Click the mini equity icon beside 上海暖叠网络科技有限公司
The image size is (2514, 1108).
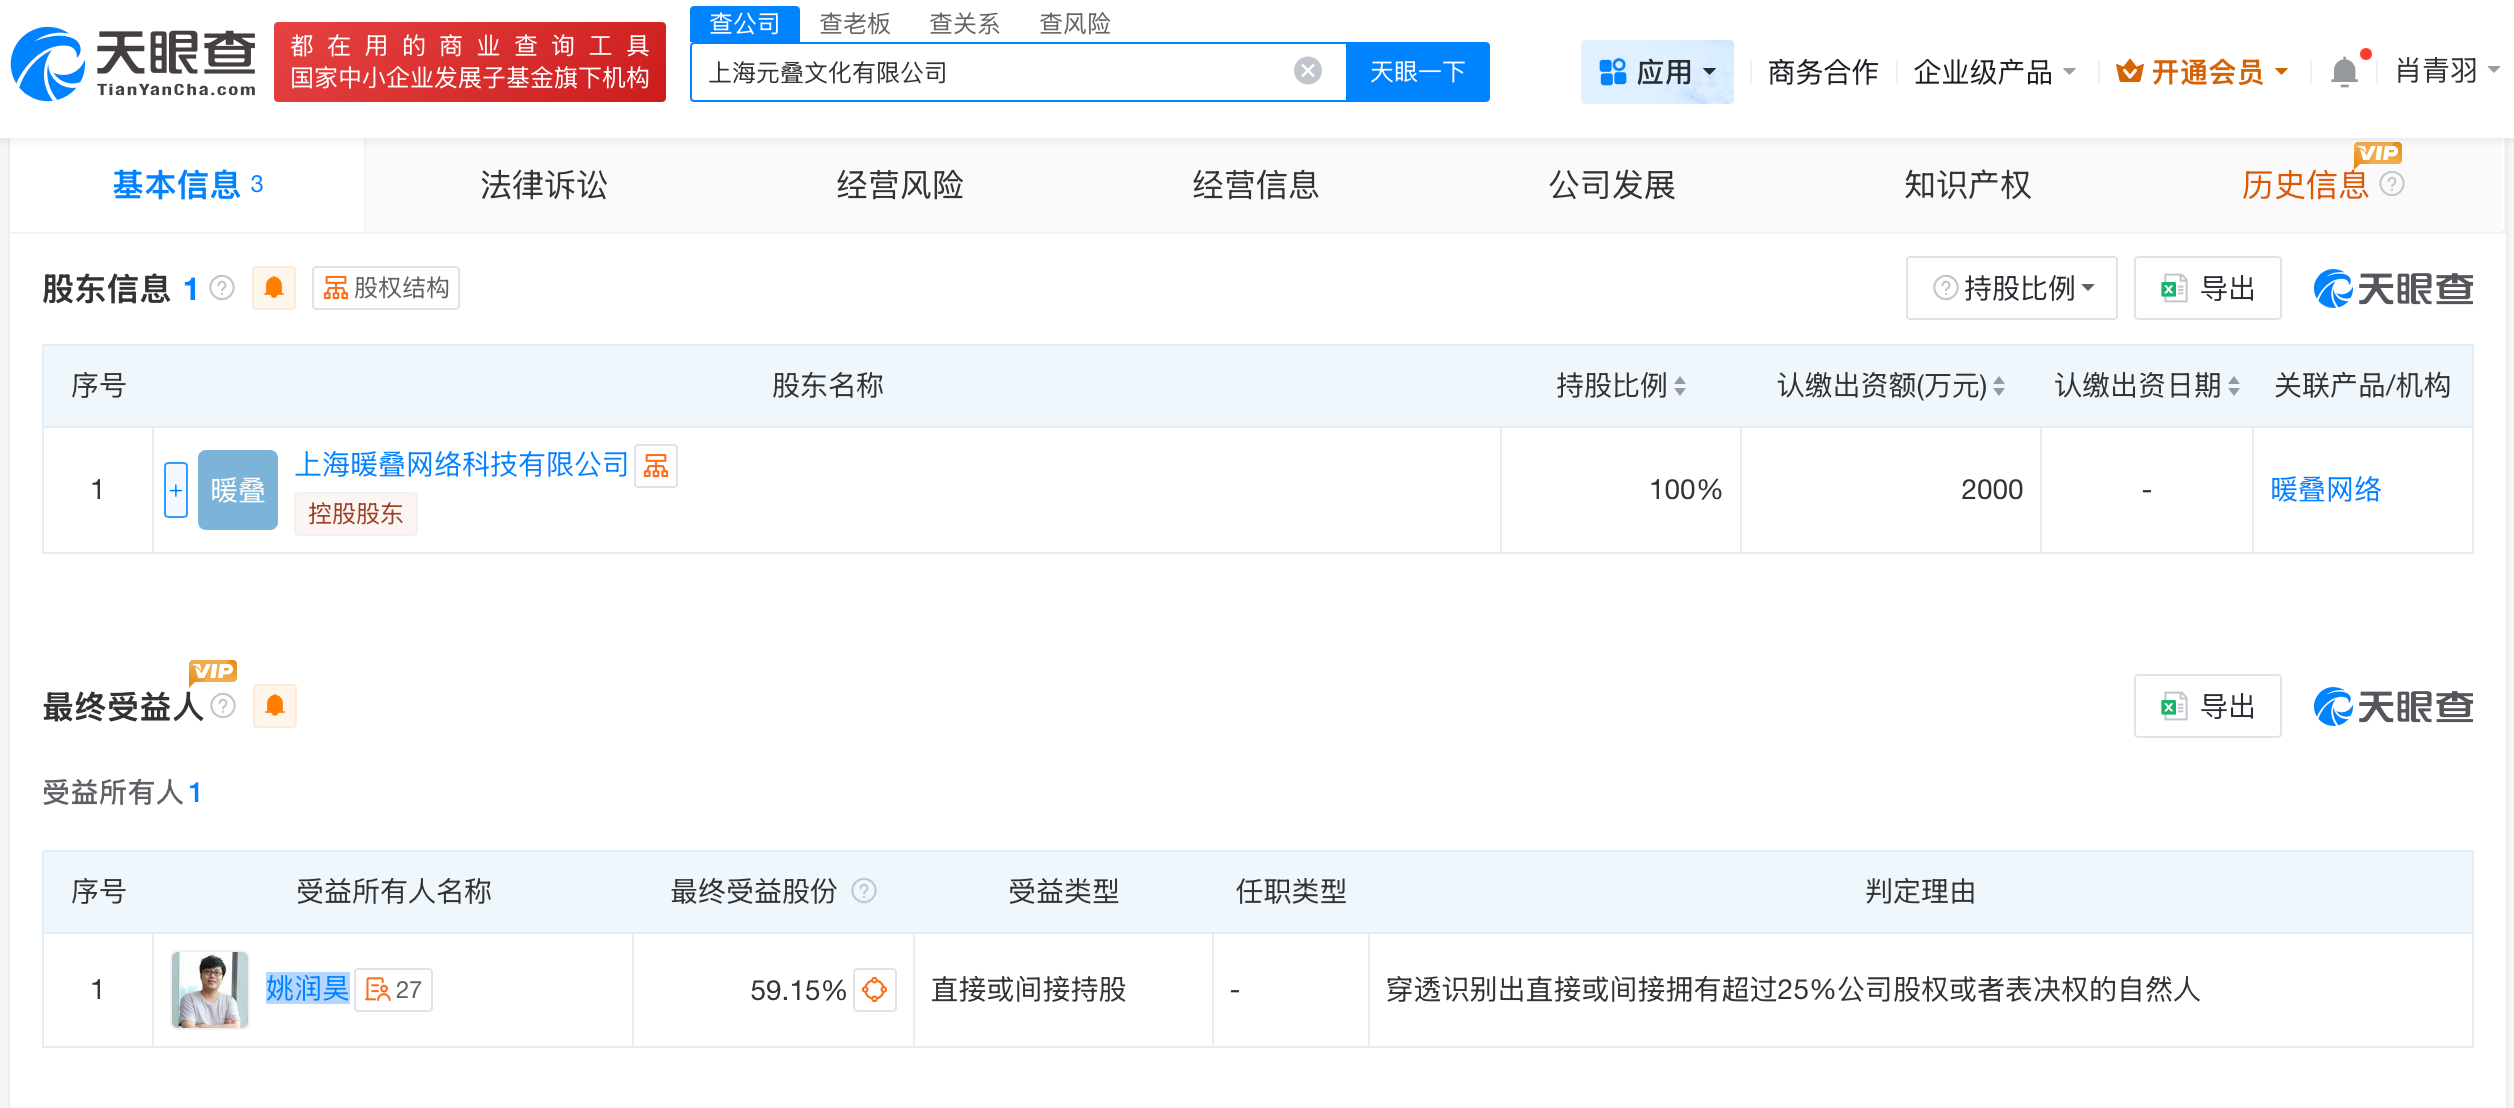tap(658, 466)
